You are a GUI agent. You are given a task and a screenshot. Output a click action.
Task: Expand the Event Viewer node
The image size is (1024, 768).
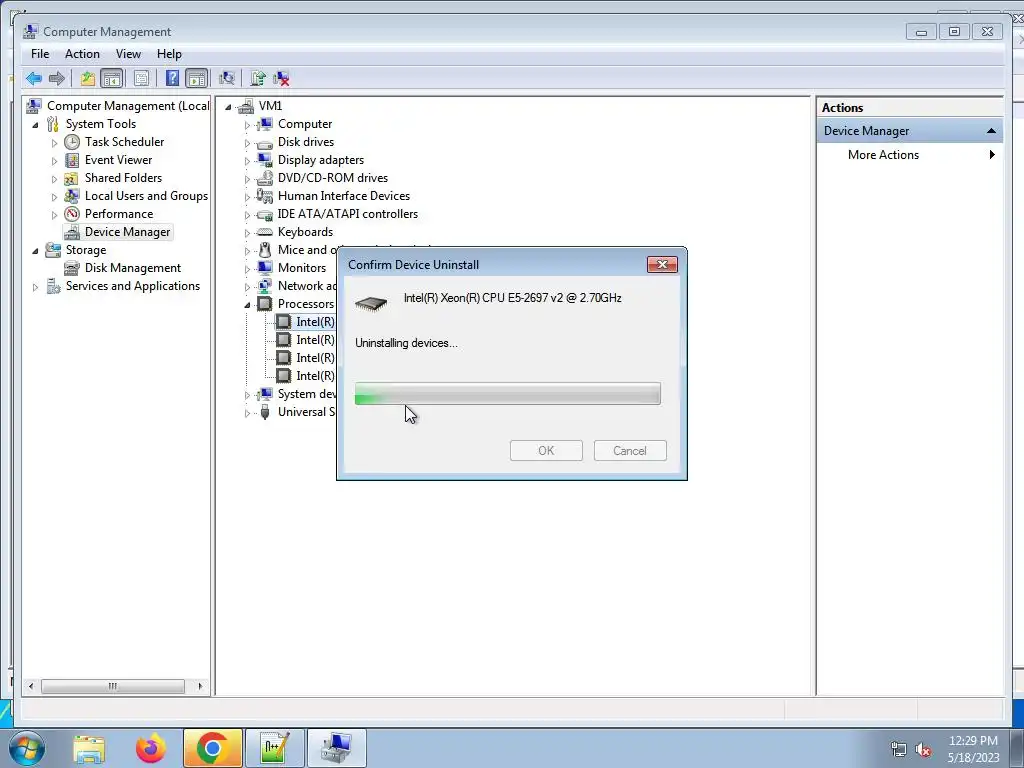(54, 161)
